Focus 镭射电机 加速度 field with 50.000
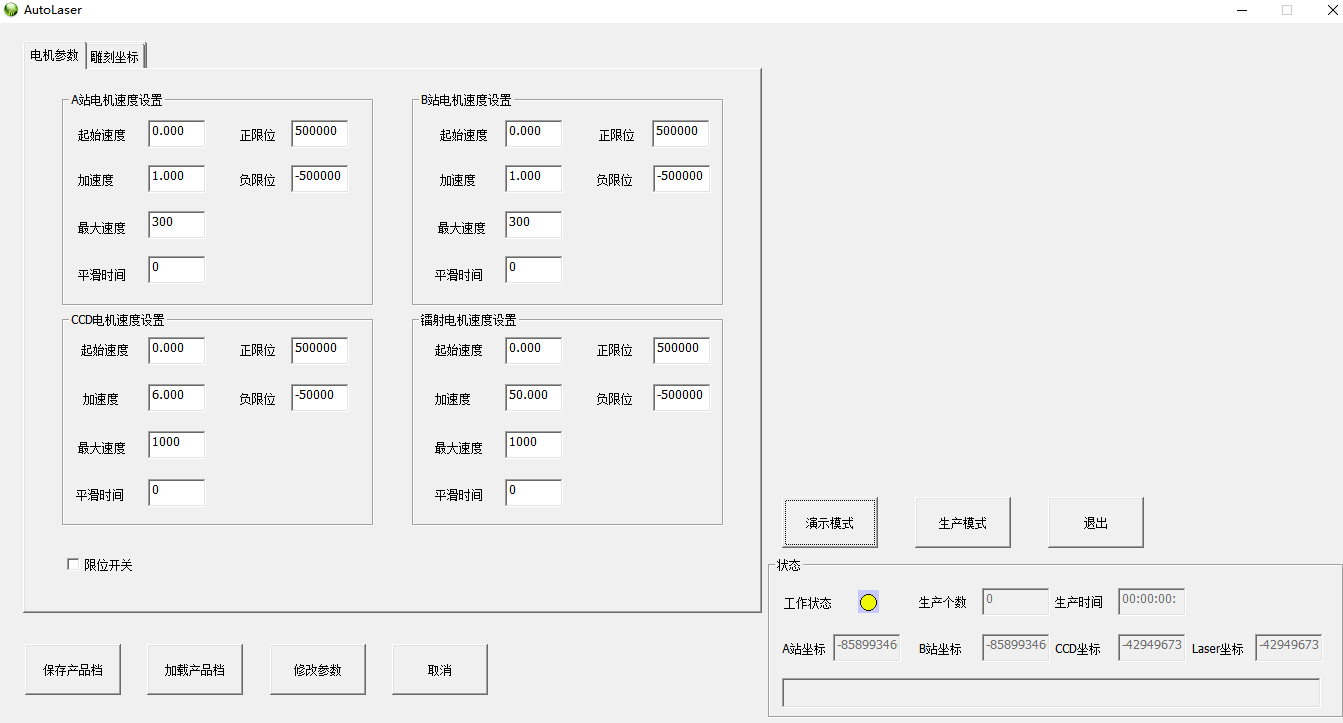 tap(534, 398)
